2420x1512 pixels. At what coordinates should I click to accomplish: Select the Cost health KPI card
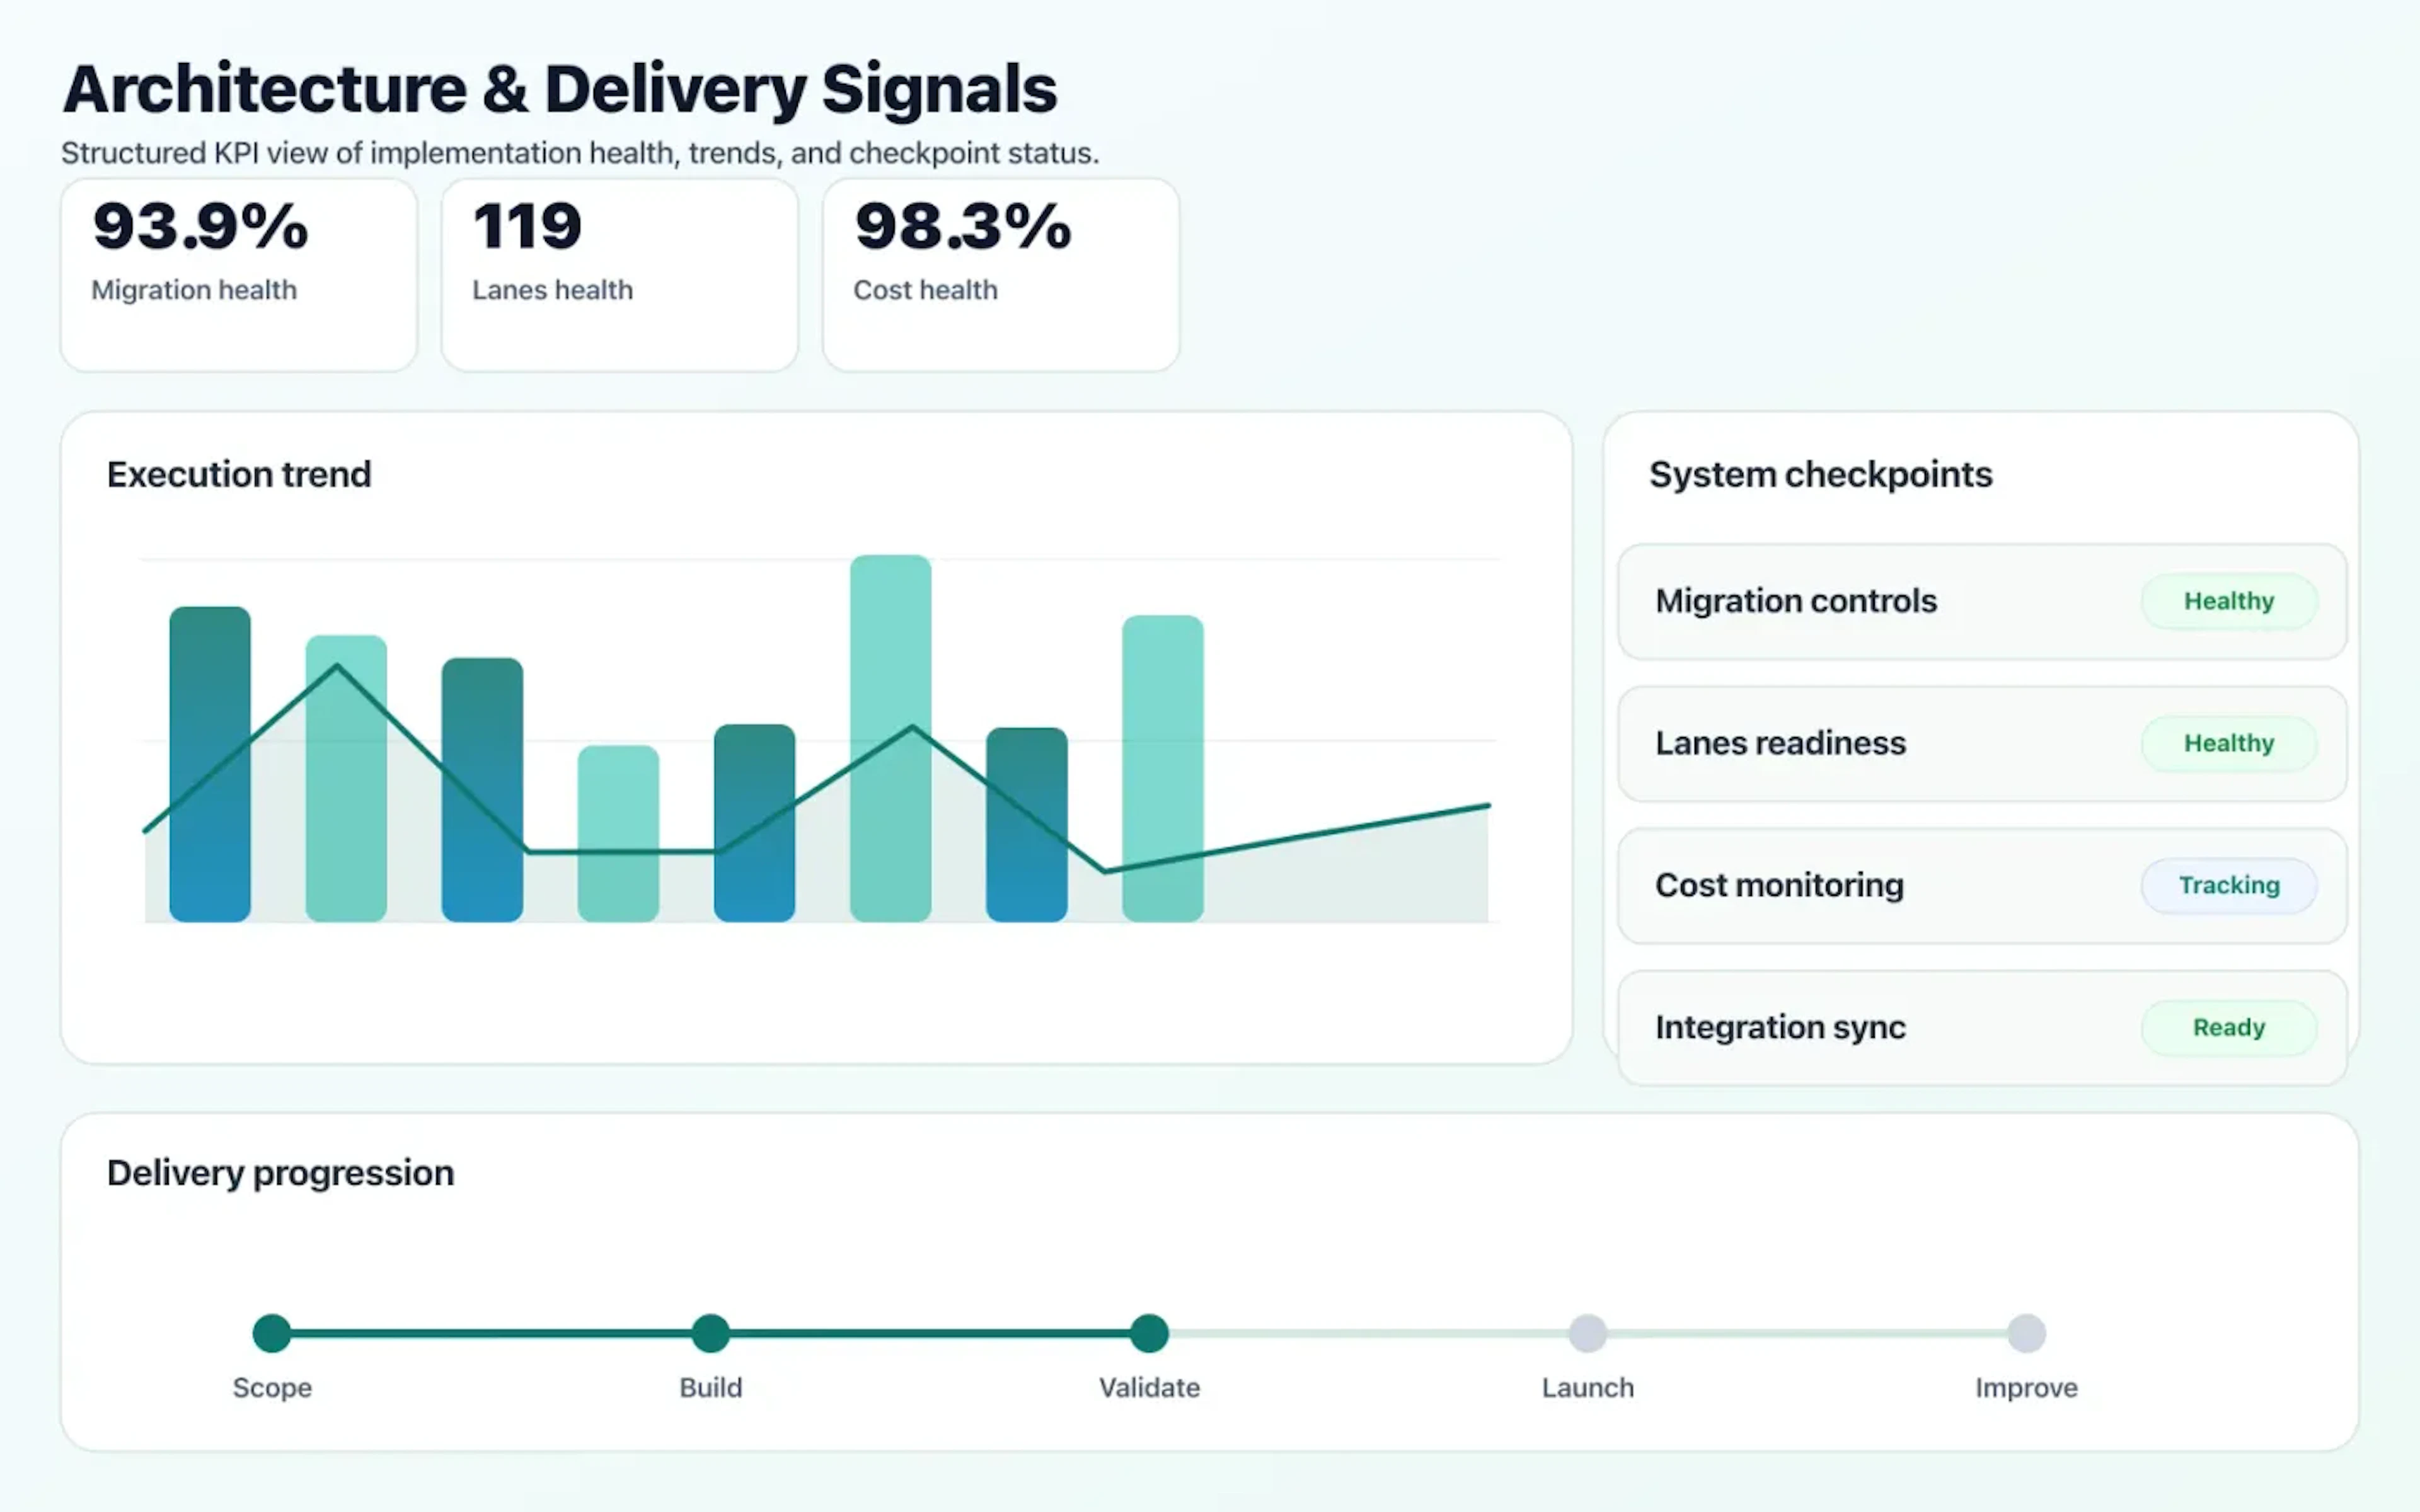(1000, 272)
